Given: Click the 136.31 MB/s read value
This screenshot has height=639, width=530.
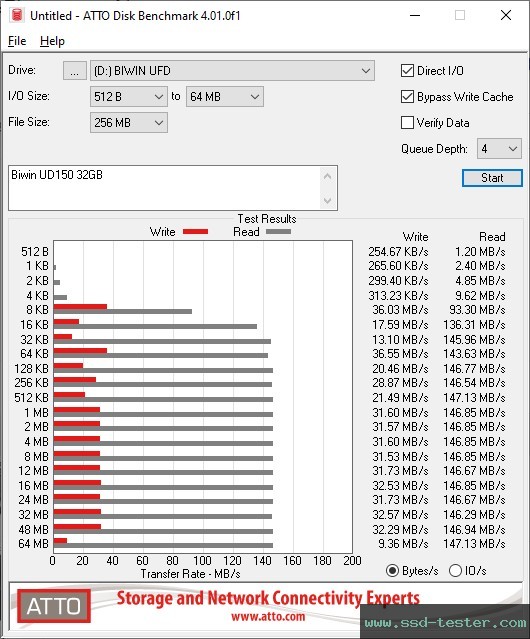Looking at the screenshot, I should (474, 325).
